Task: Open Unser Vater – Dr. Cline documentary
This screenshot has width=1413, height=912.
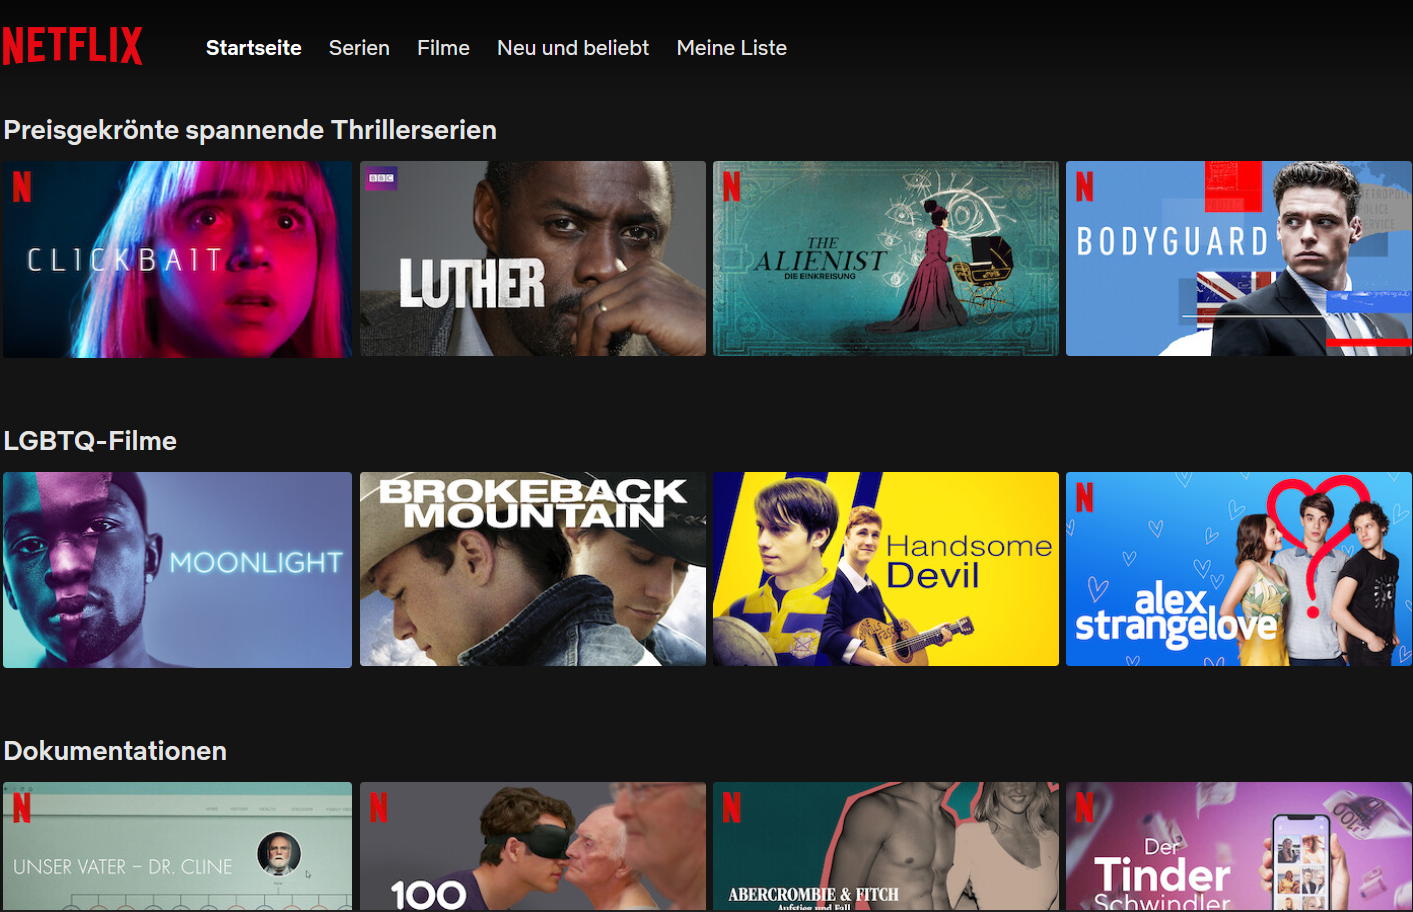Action: [178, 846]
